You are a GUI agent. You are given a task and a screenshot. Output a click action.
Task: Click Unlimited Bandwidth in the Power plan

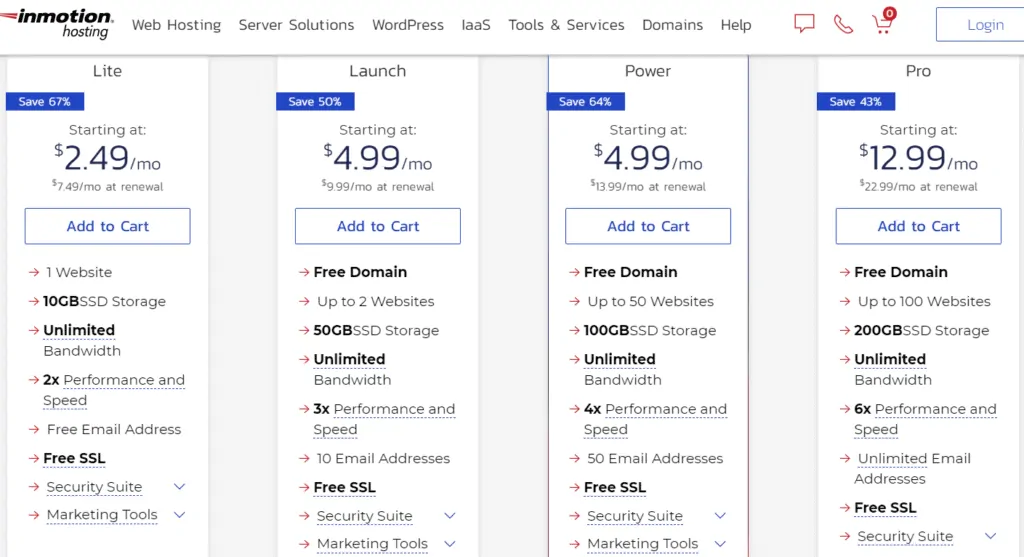[622, 370]
